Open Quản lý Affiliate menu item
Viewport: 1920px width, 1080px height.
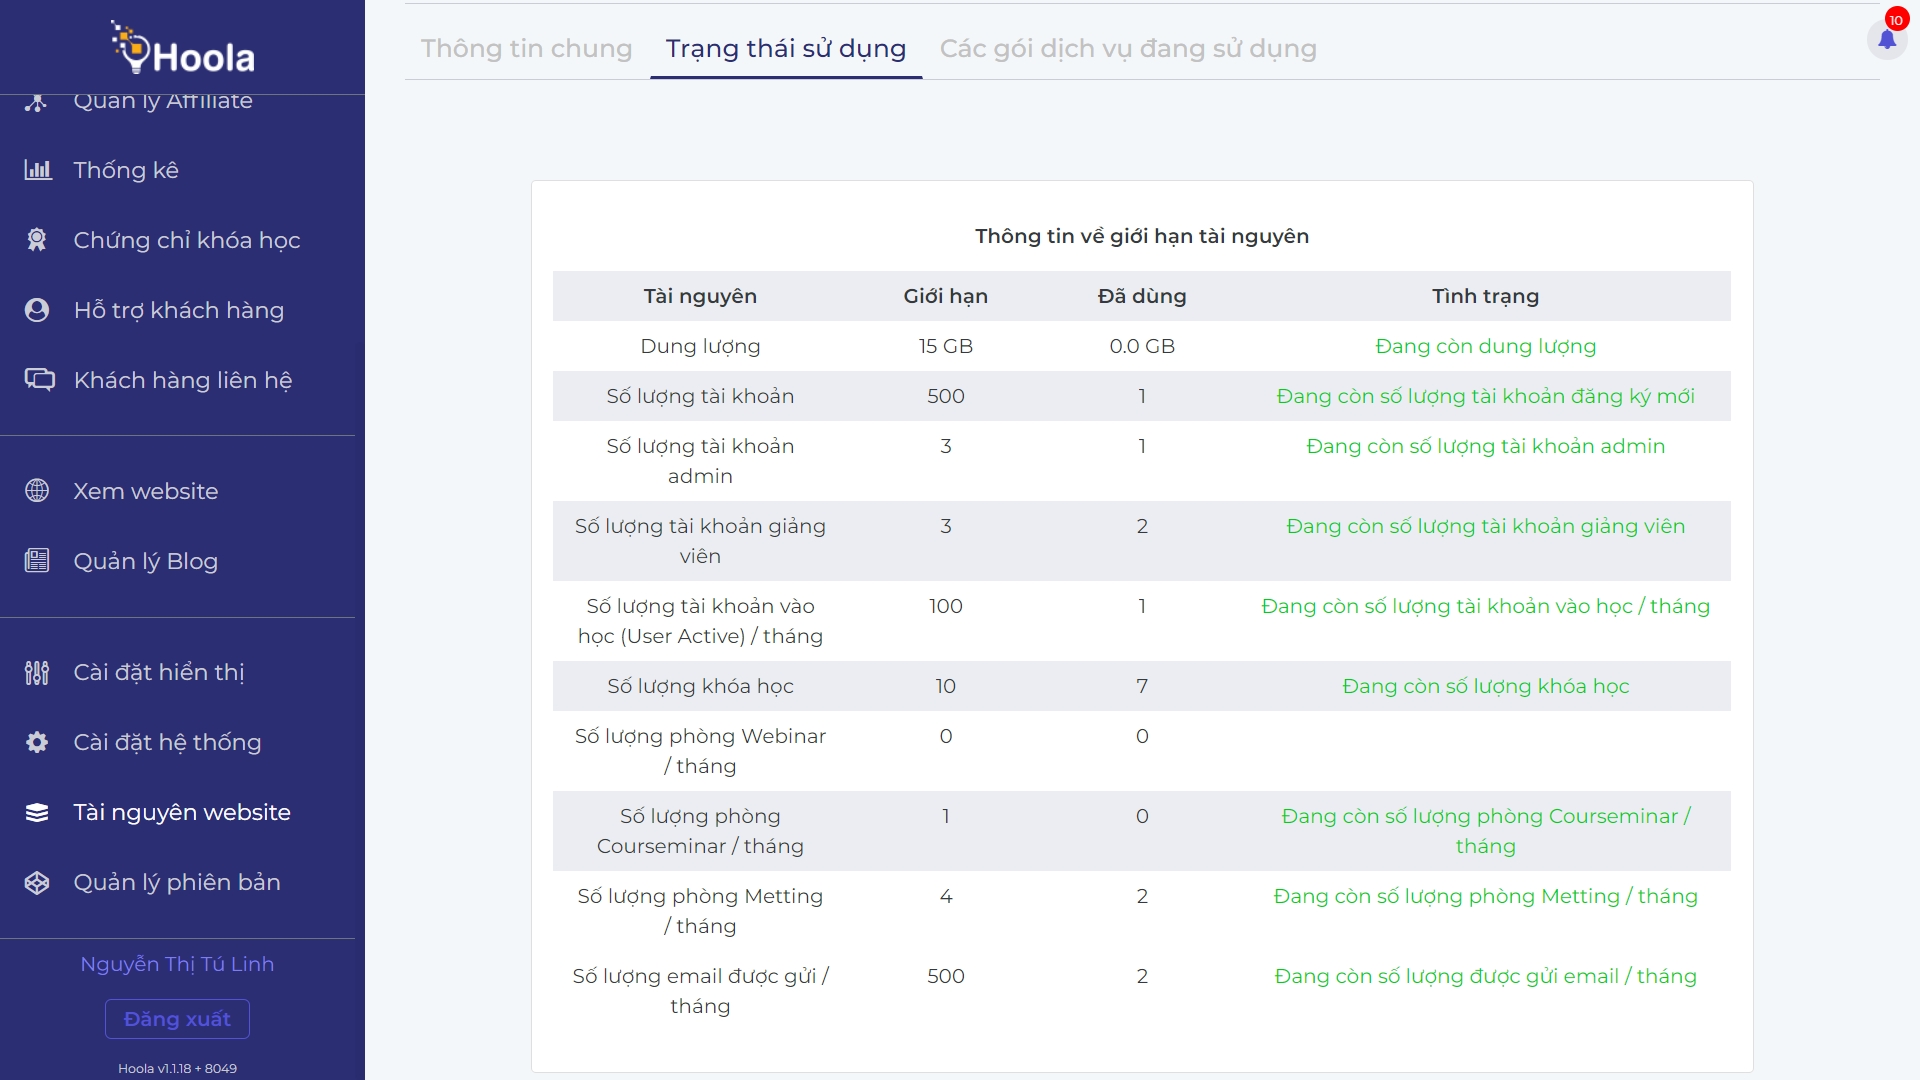coord(162,102)
